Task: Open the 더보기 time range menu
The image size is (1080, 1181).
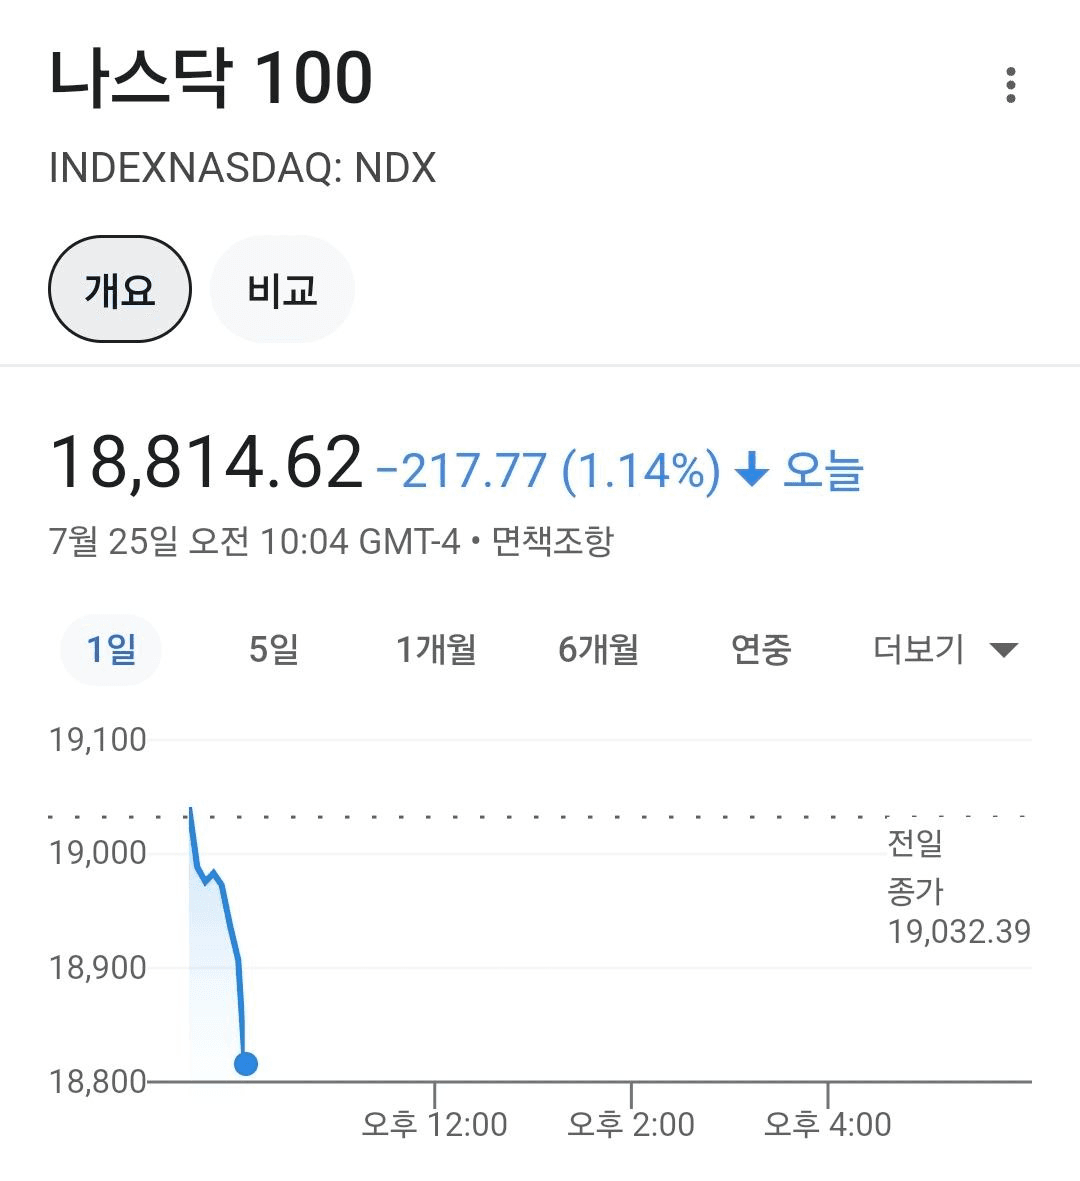Action: pos(945,649)
